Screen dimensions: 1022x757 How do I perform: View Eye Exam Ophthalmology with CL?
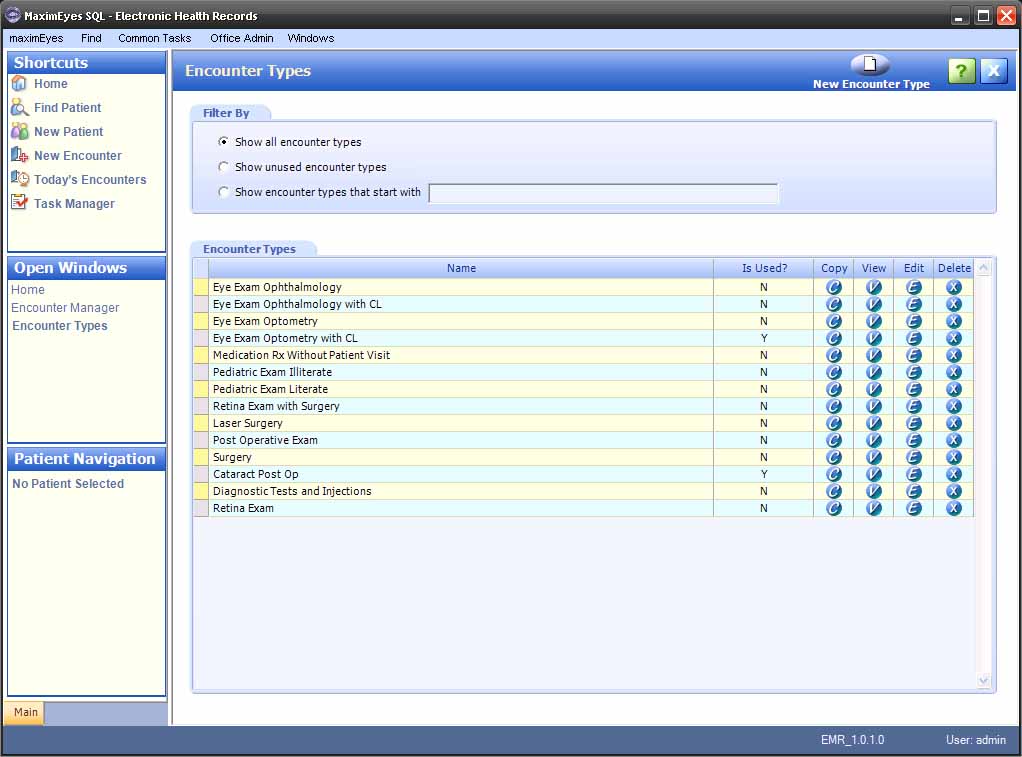pyautogui.click(x=873, y=304)
